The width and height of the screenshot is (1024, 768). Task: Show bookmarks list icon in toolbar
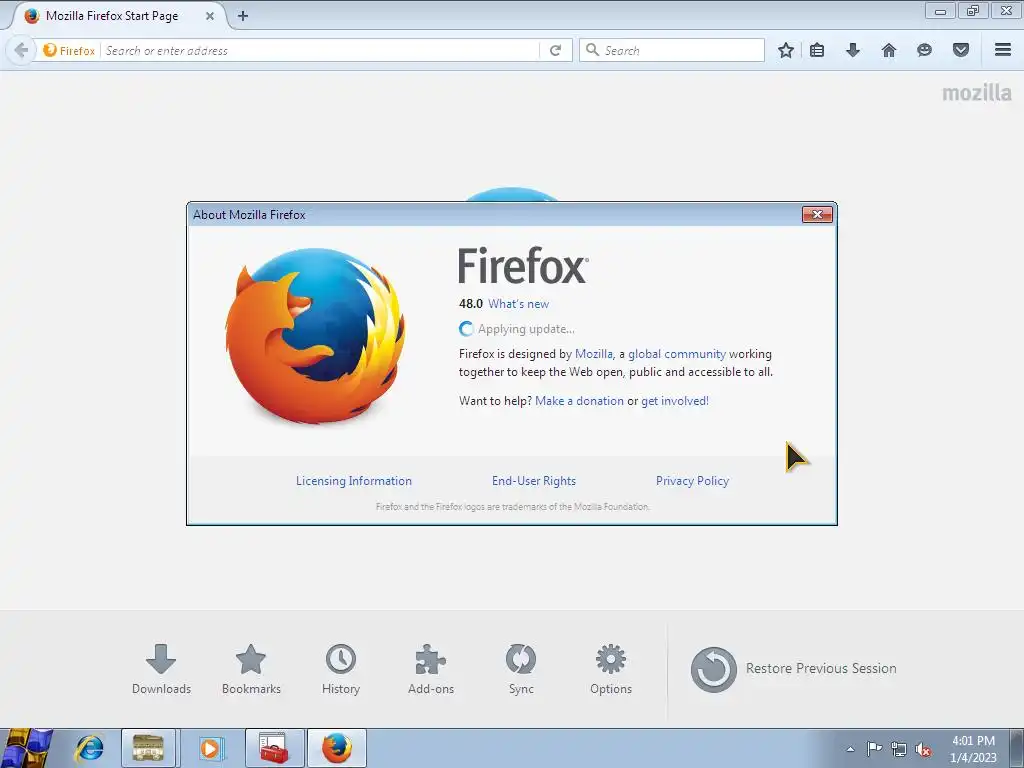pos(817,50)
